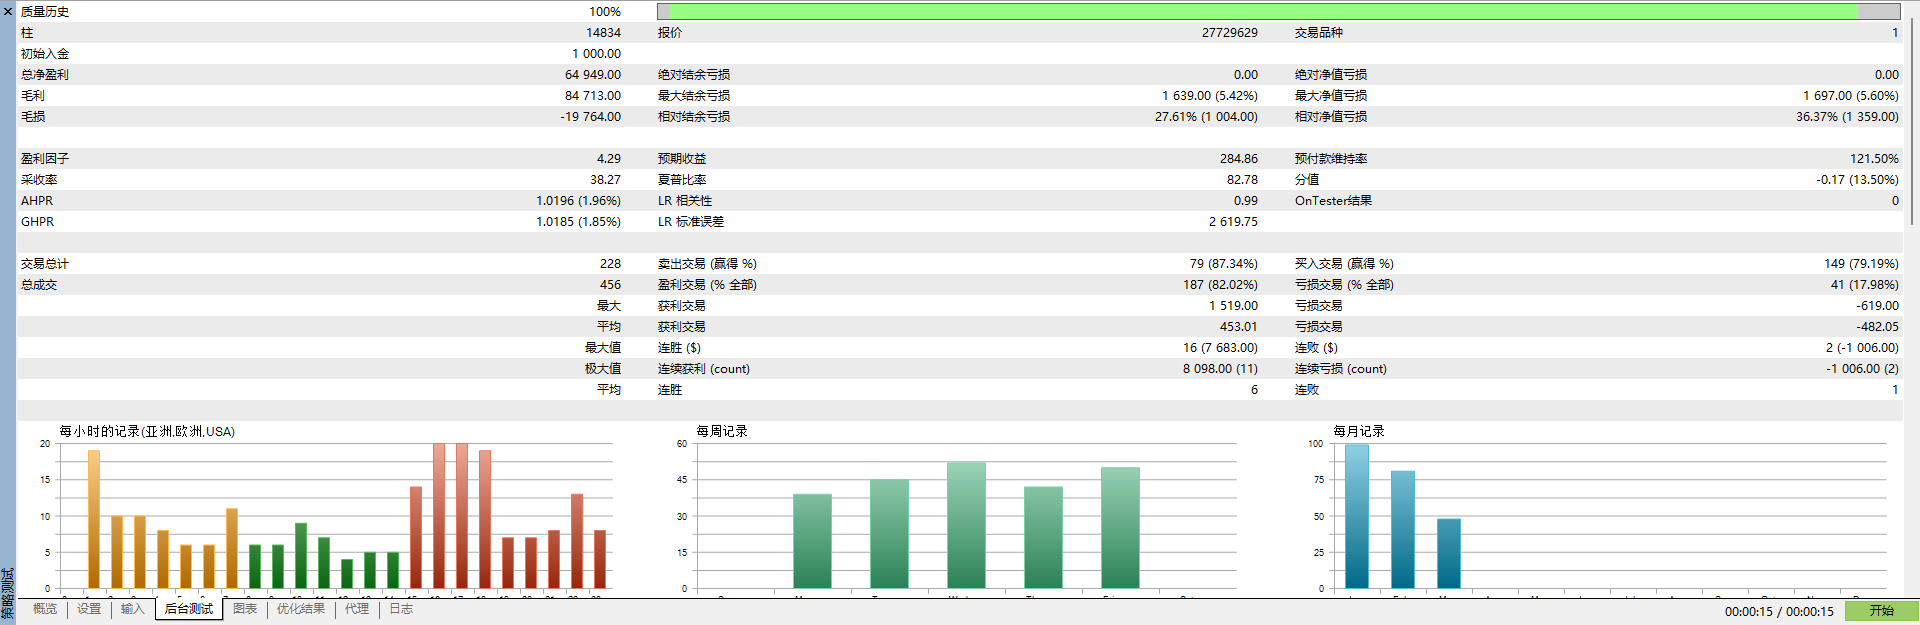Select the 后台测试 tab
1920x625 pixels.
189,609
